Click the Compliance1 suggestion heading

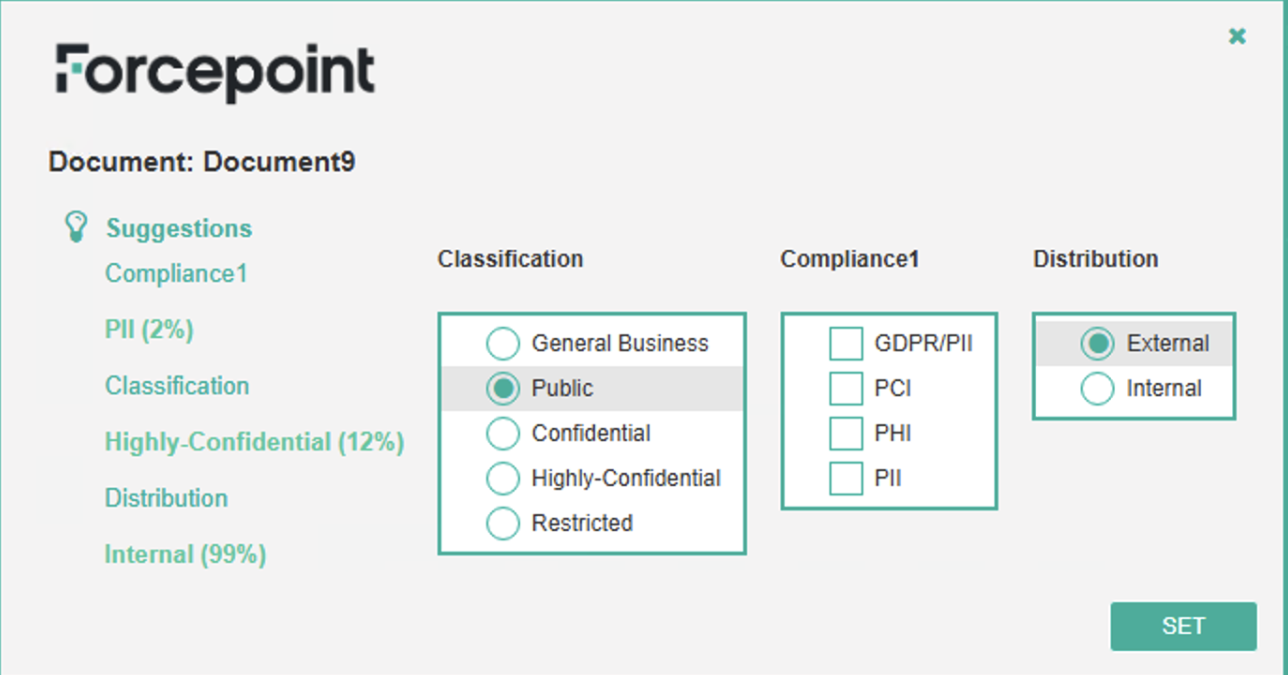(176, 274)
